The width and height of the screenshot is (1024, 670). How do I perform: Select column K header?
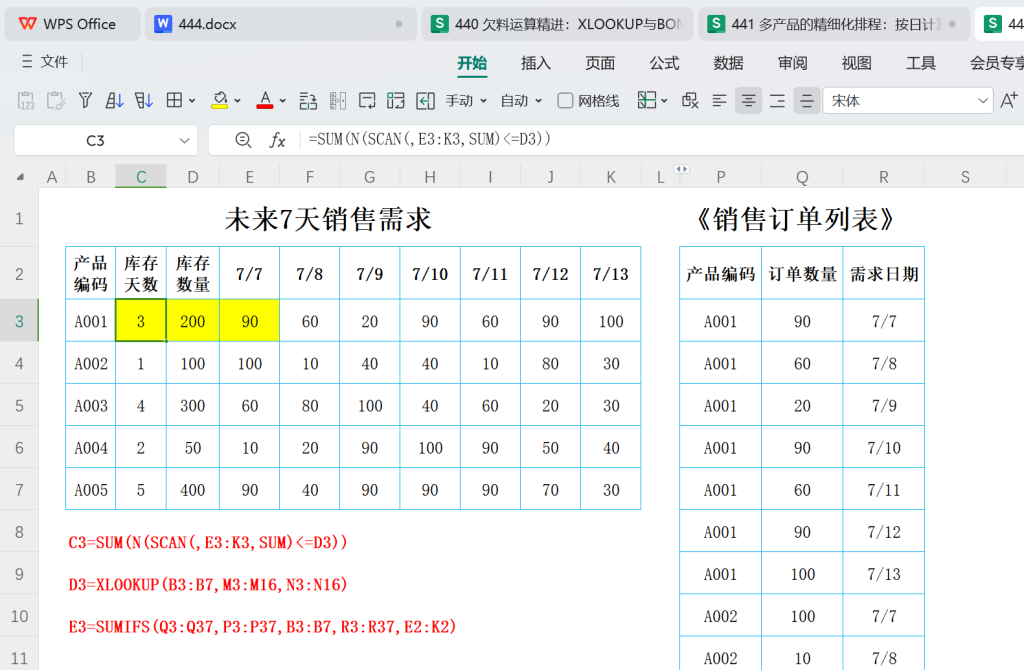point(611,177)
